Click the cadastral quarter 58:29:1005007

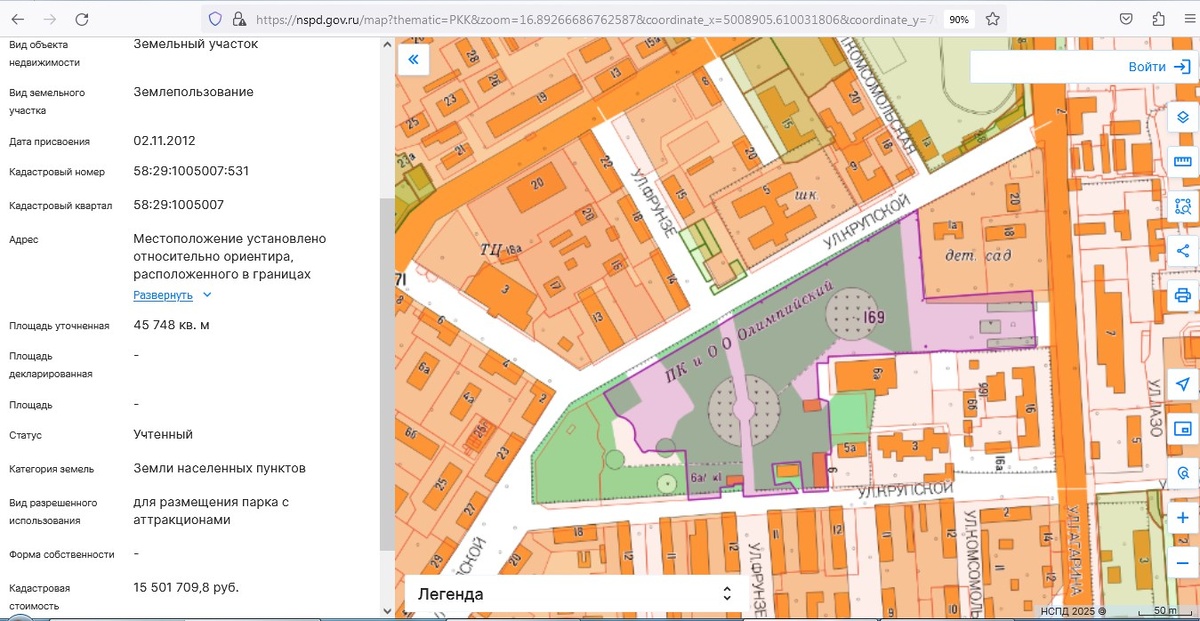(179, 204)
